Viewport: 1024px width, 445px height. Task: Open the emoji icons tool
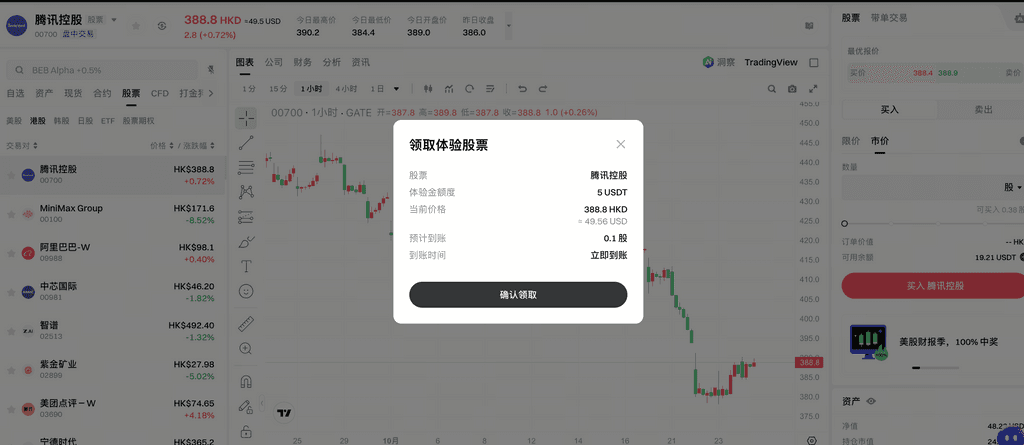tap(246, 291)
